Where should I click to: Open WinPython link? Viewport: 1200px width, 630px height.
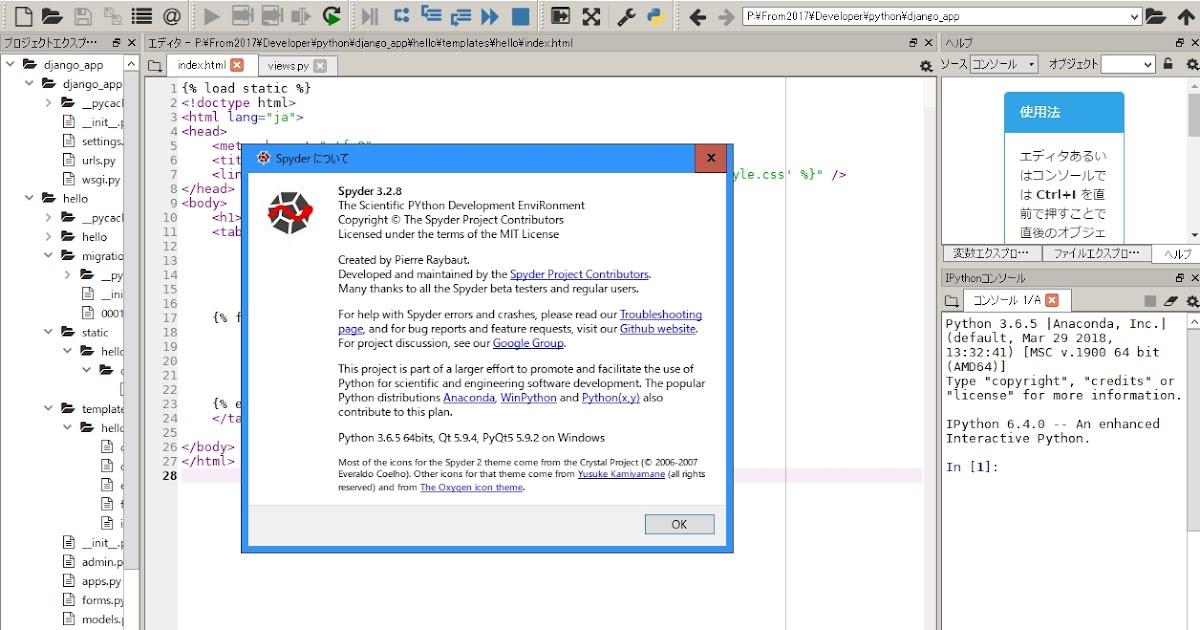[x=528, y=398]
